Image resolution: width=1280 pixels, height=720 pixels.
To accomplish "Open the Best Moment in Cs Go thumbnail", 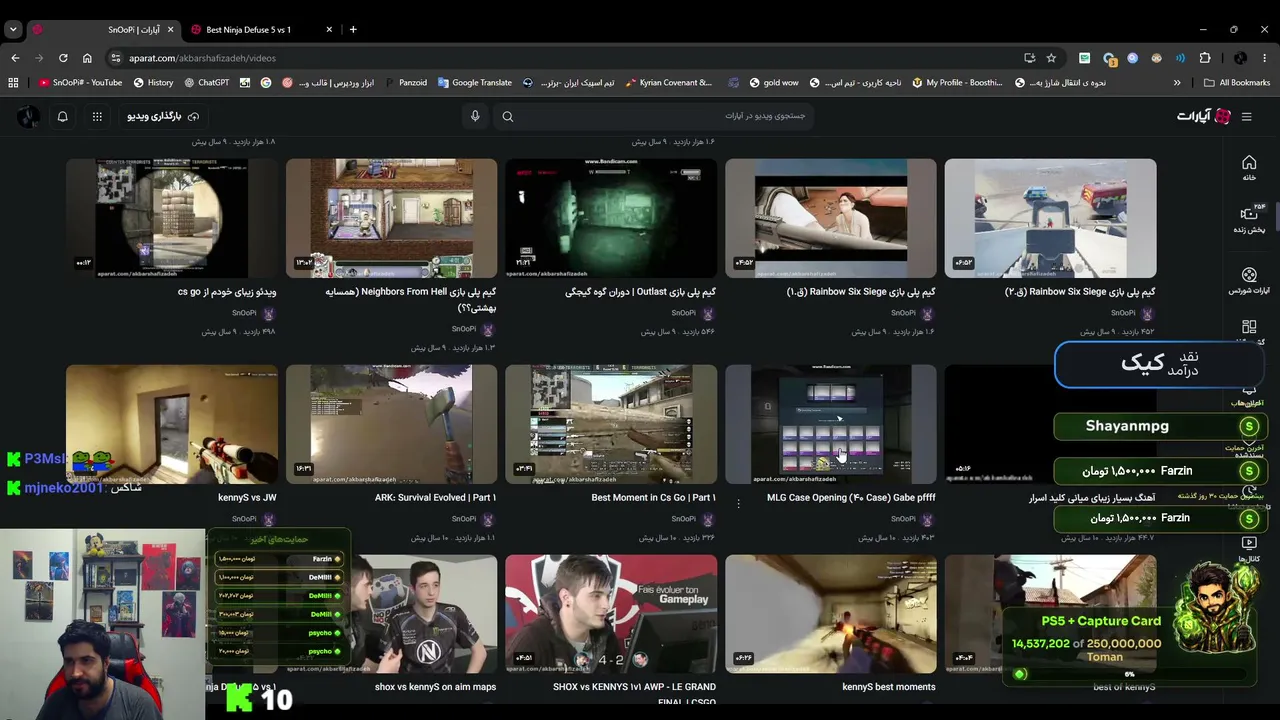I will pyautogui.click(x=611, y=424).
